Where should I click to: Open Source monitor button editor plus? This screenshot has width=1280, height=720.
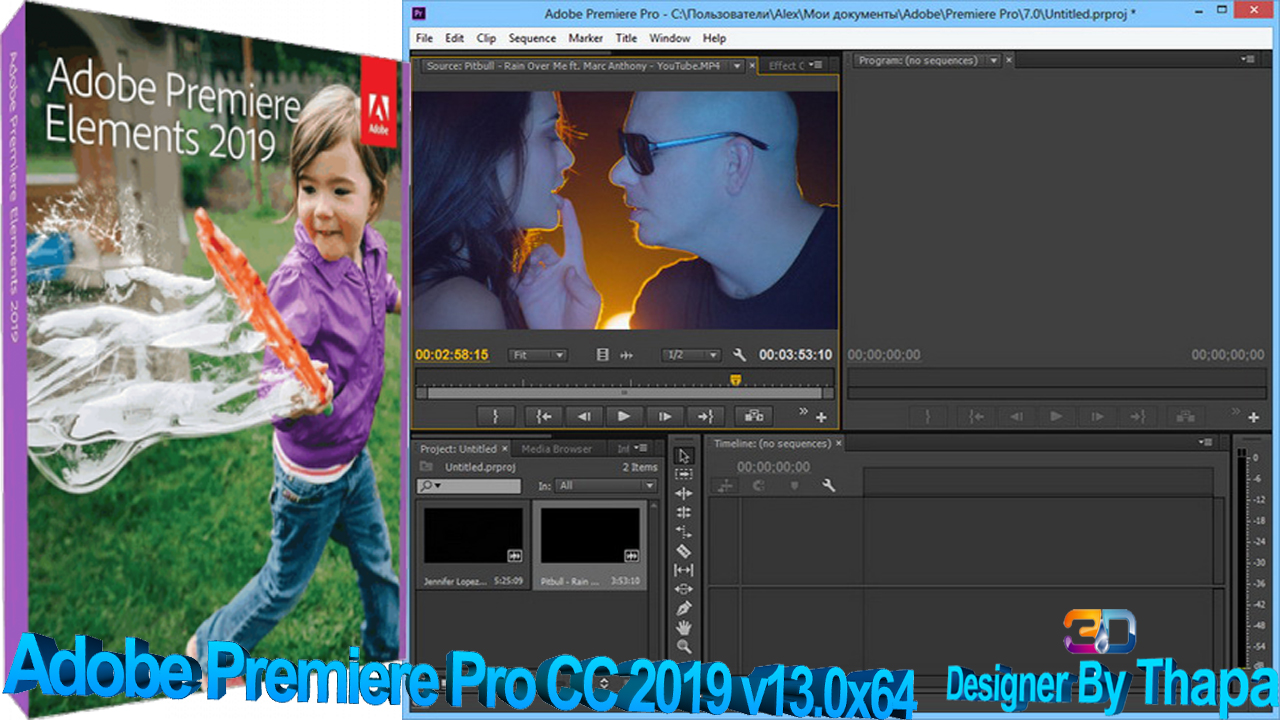[821, 417]
